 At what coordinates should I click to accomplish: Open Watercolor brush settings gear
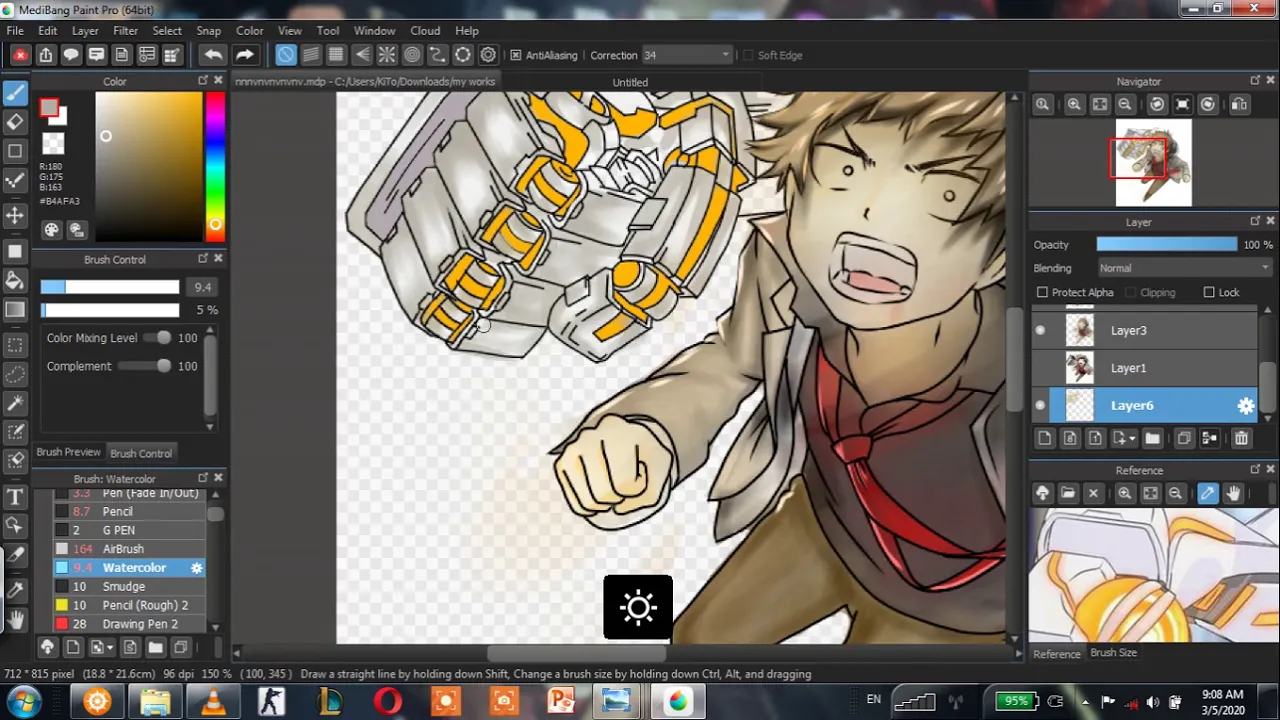[x=196, y=568]
